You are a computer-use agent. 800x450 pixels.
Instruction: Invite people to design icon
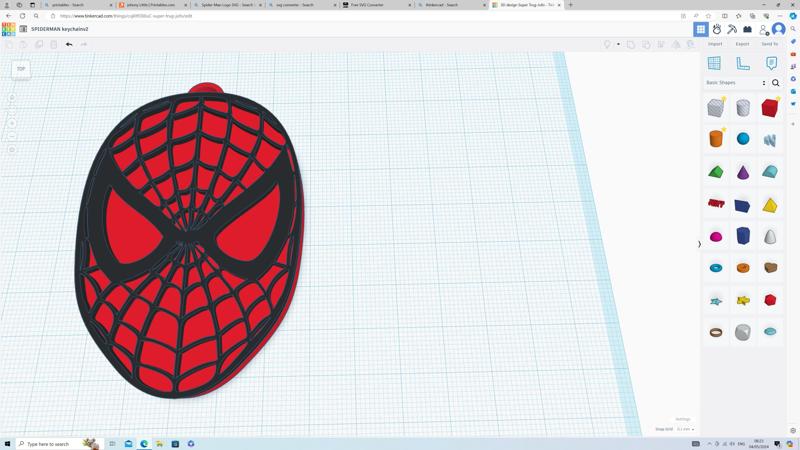click(x=763, y=30)
